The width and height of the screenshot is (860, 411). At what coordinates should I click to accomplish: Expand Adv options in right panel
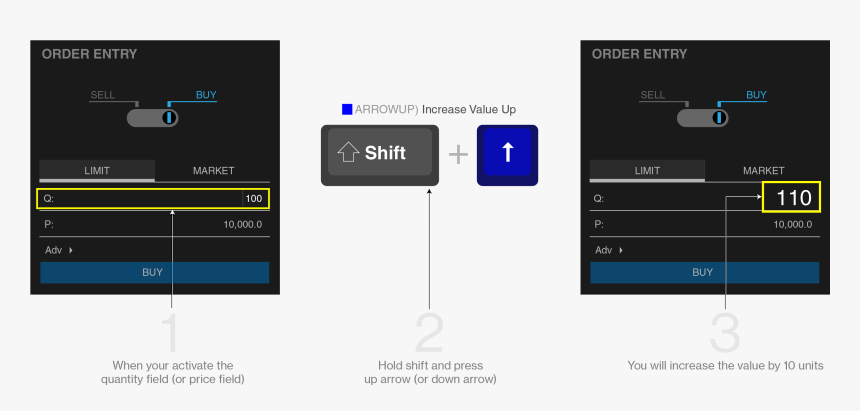tap(609, 250)
